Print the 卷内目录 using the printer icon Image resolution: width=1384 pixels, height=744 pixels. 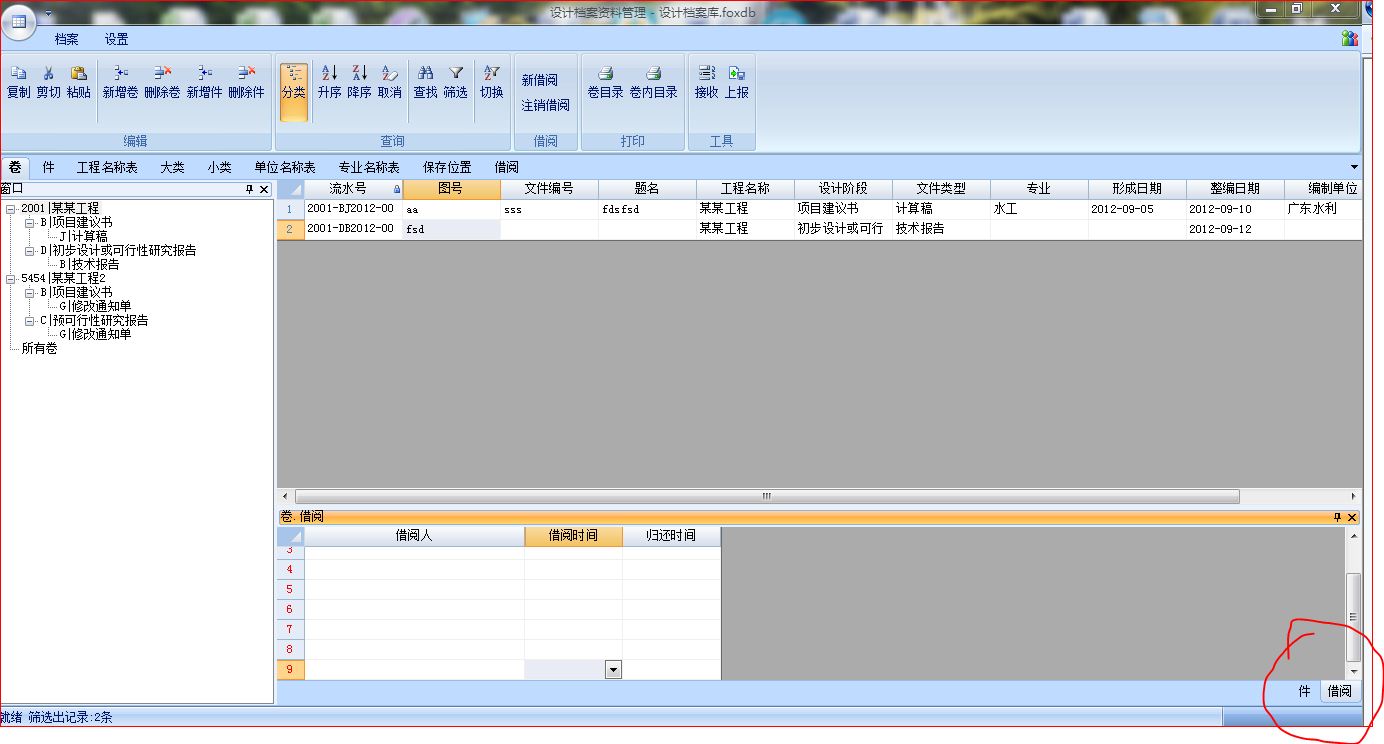653,74
